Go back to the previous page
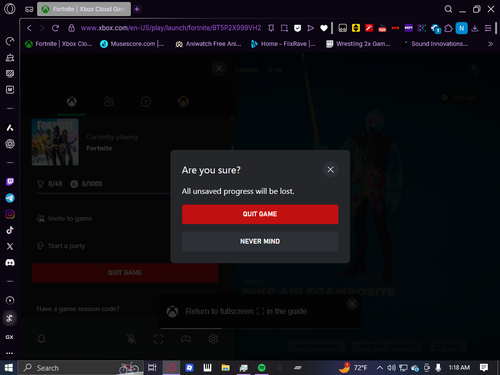This screenshot has height=375, width=500. [29, 28]
